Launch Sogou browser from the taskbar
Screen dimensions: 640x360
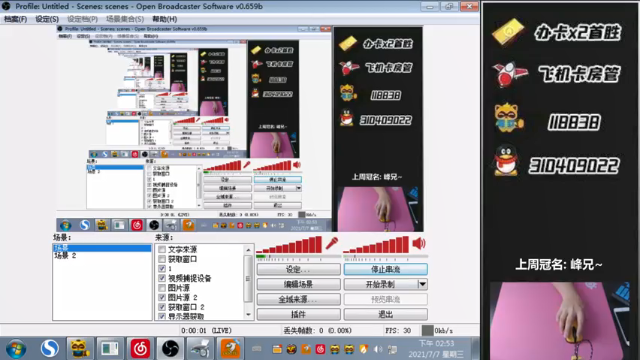(x=49, y=349)
